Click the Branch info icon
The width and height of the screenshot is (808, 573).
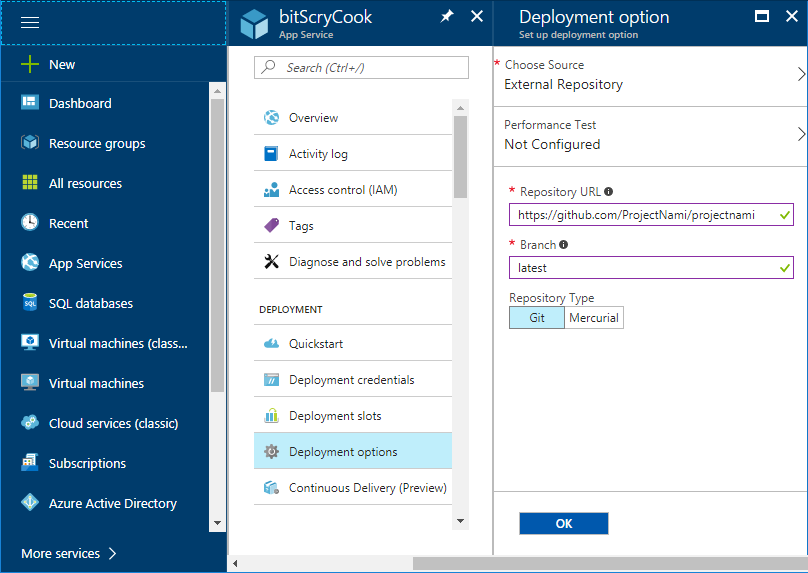click(564, 245)
